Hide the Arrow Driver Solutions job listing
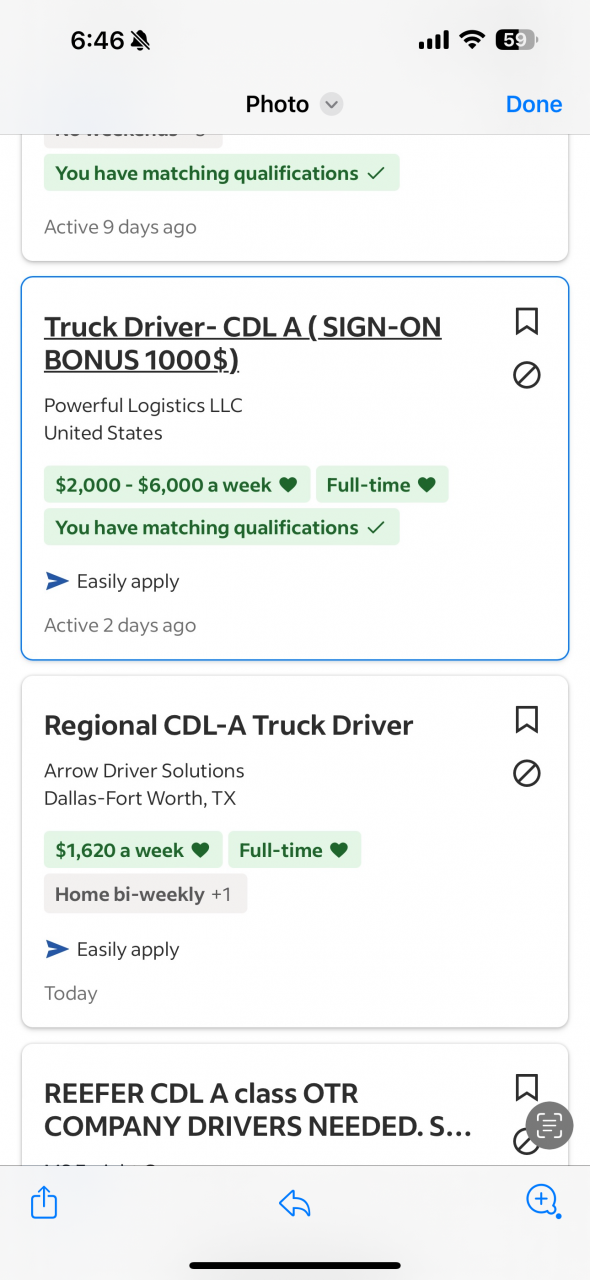The image size is (590, 1280). (x=527, y=773)
